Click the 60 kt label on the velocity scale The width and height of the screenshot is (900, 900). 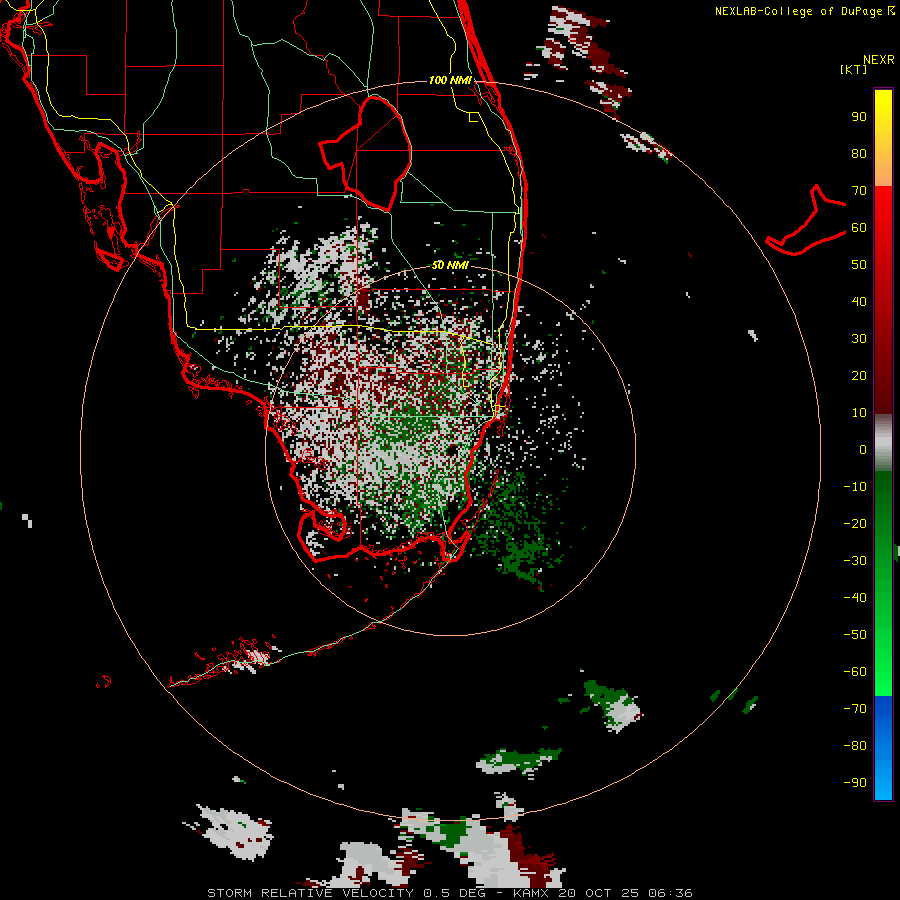click(x=859, y=228)
